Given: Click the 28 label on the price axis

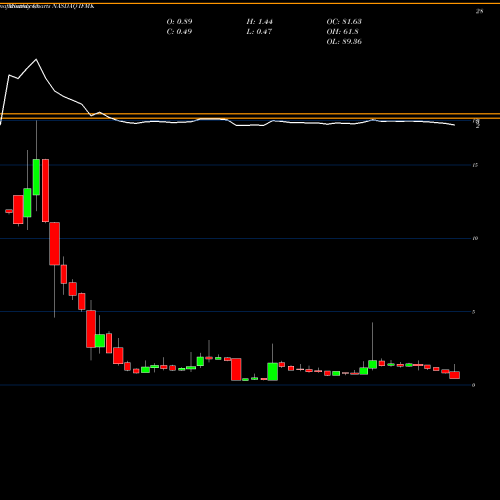Looking at the screenshot, I should pos(479,11).
